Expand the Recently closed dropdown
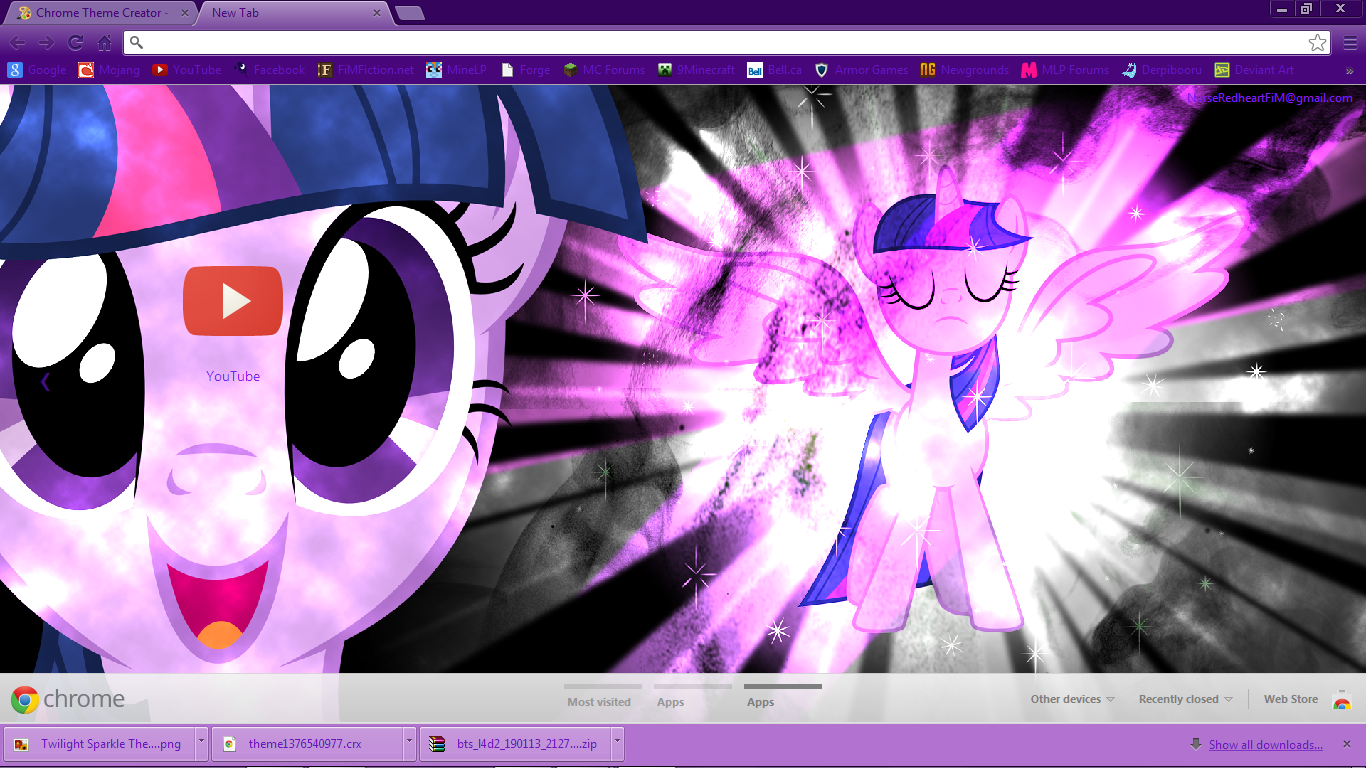 pos(1186,699)
